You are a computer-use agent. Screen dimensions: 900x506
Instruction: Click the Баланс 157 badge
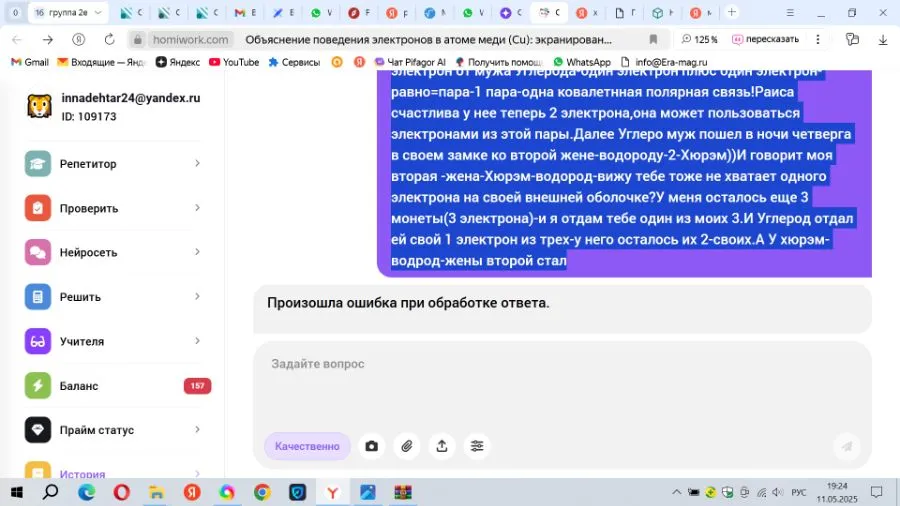[197, 386]
